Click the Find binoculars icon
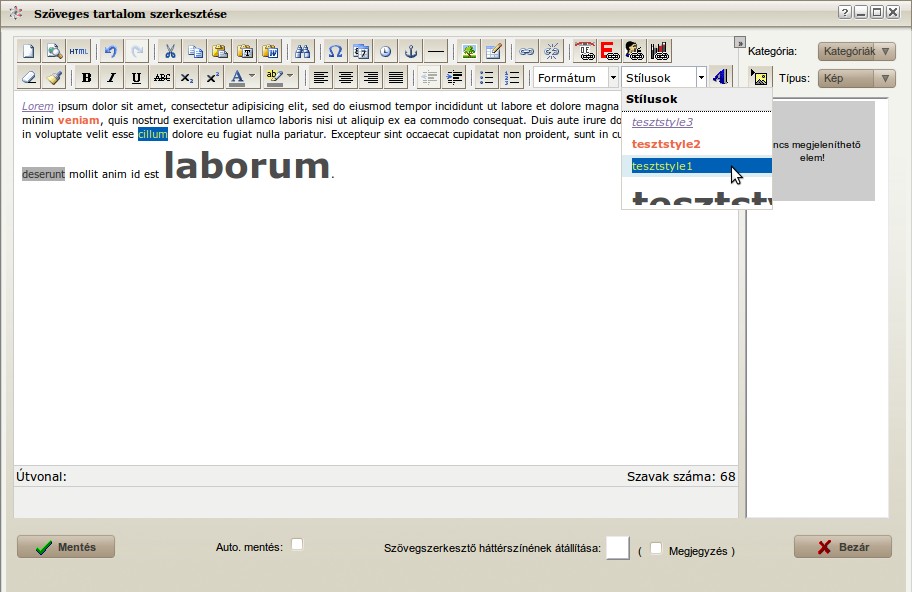 (301, 51)
